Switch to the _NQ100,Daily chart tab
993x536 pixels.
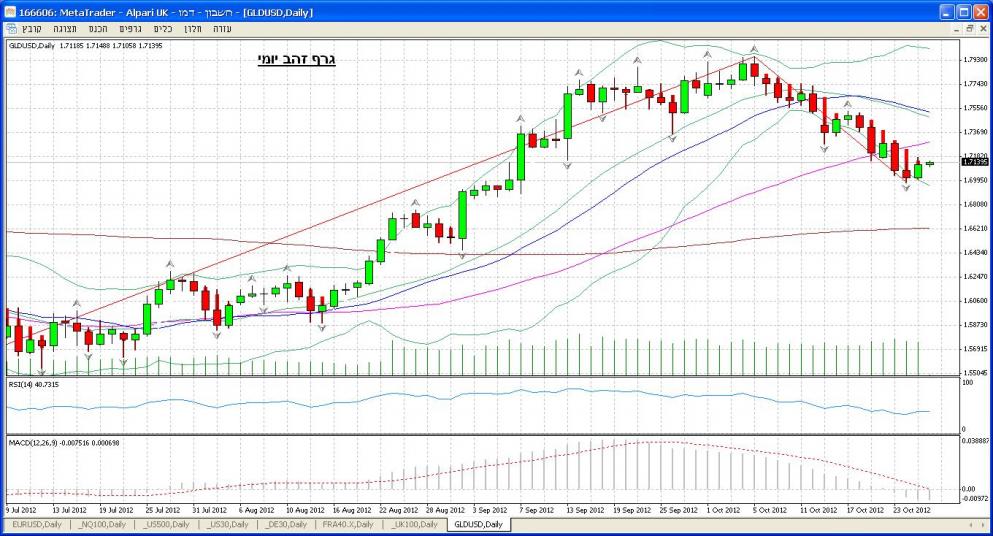coord(101,524)
